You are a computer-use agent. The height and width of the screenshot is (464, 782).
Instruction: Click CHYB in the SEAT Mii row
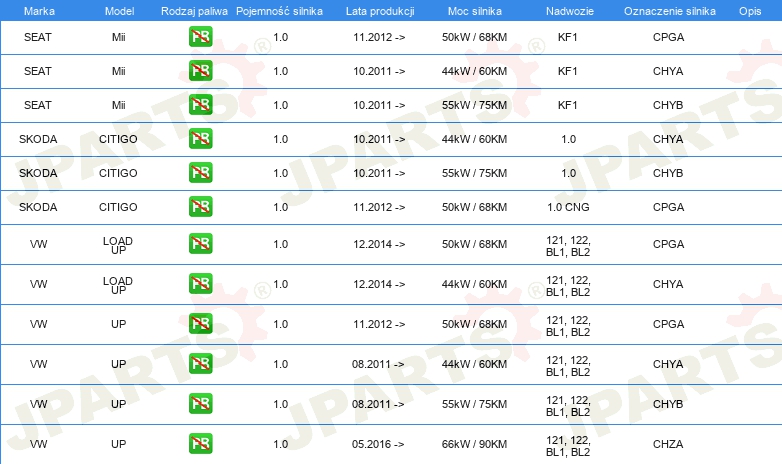668,105
